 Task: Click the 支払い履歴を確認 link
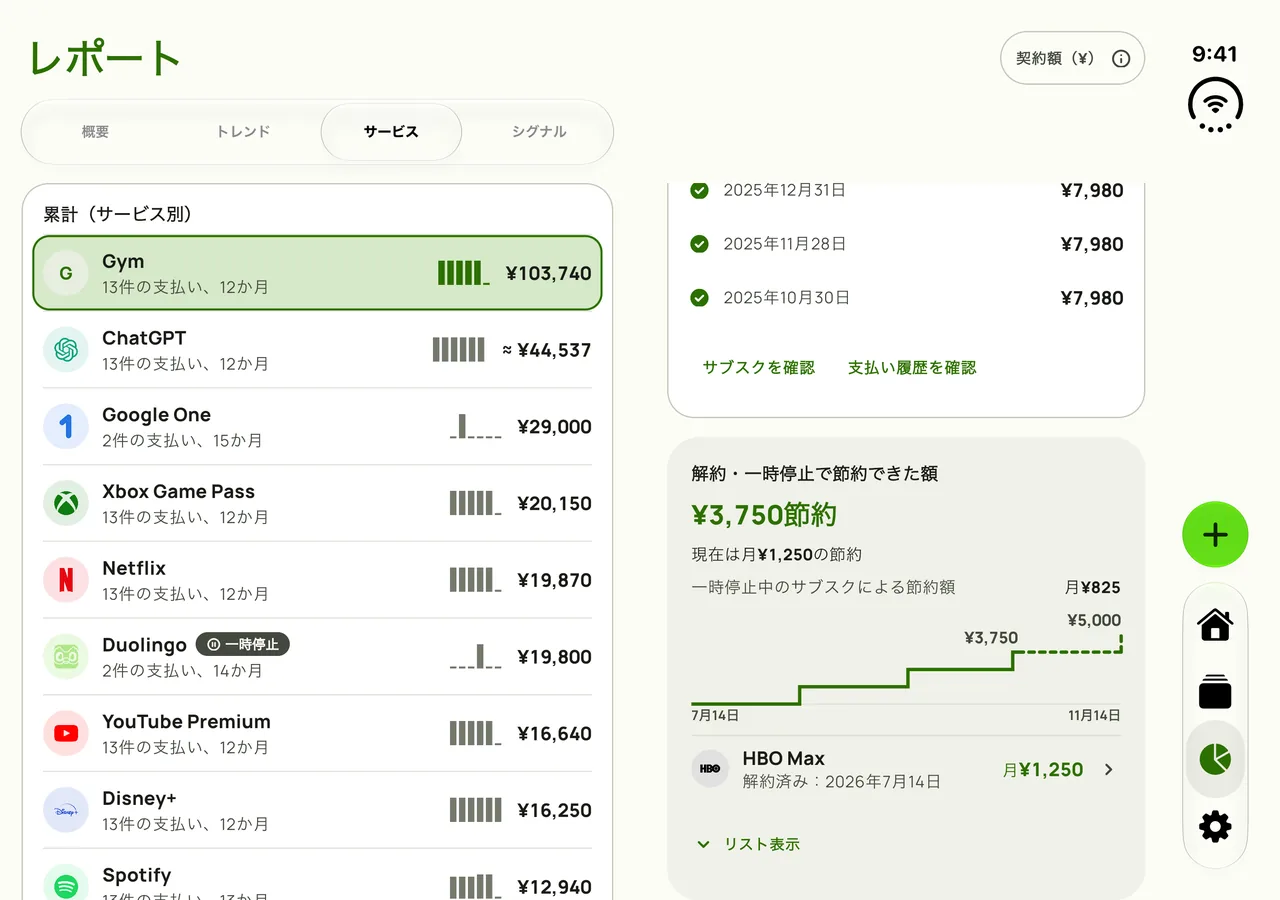912,368
